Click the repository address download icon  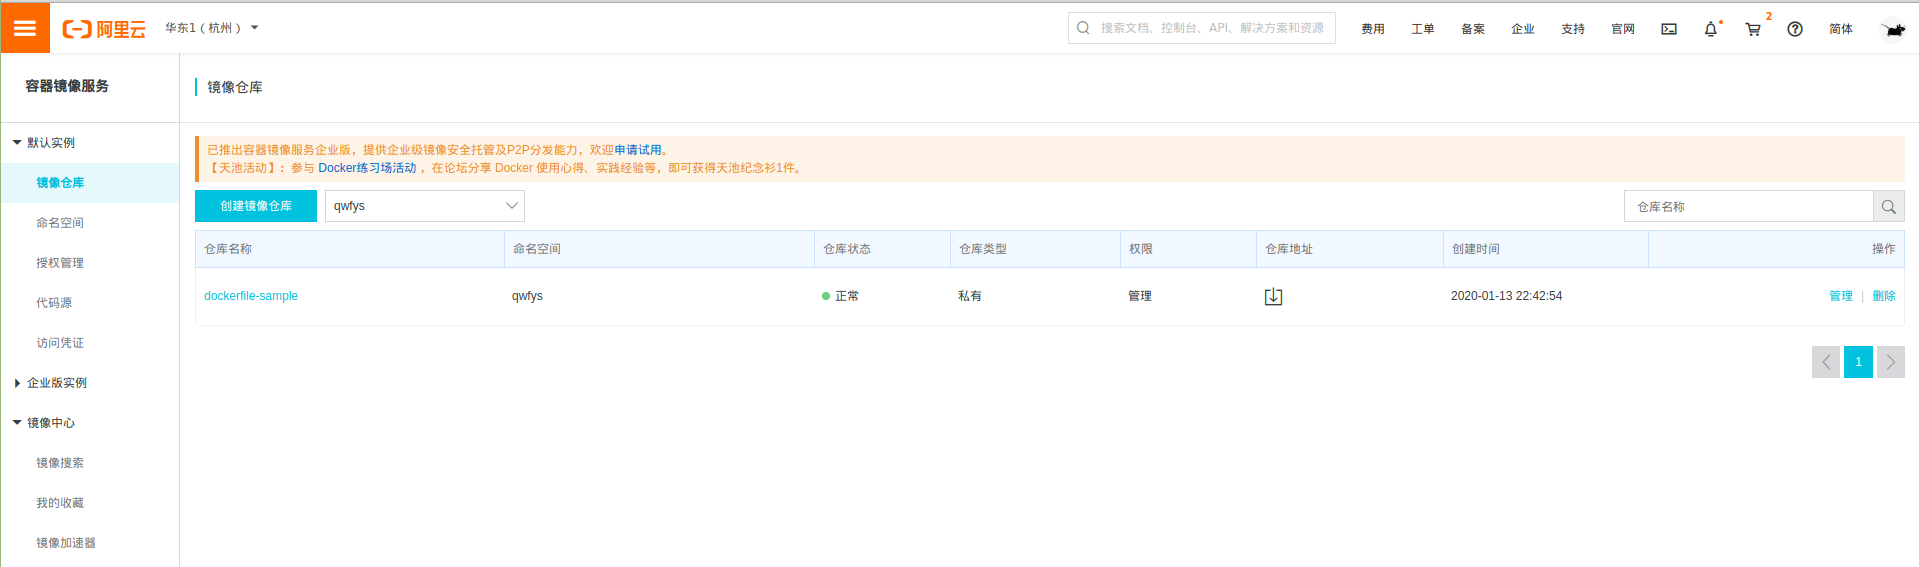click(x=1273, y=296)
